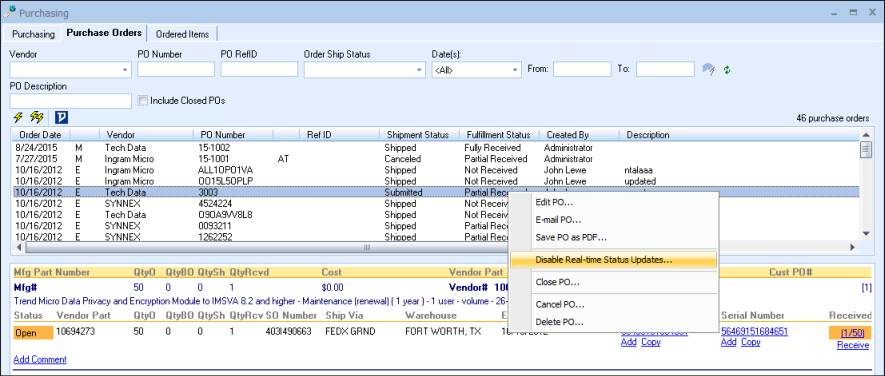Sort by the Shipment Status column header
This screenshot has height=376, width=885.
pos(418,135)
